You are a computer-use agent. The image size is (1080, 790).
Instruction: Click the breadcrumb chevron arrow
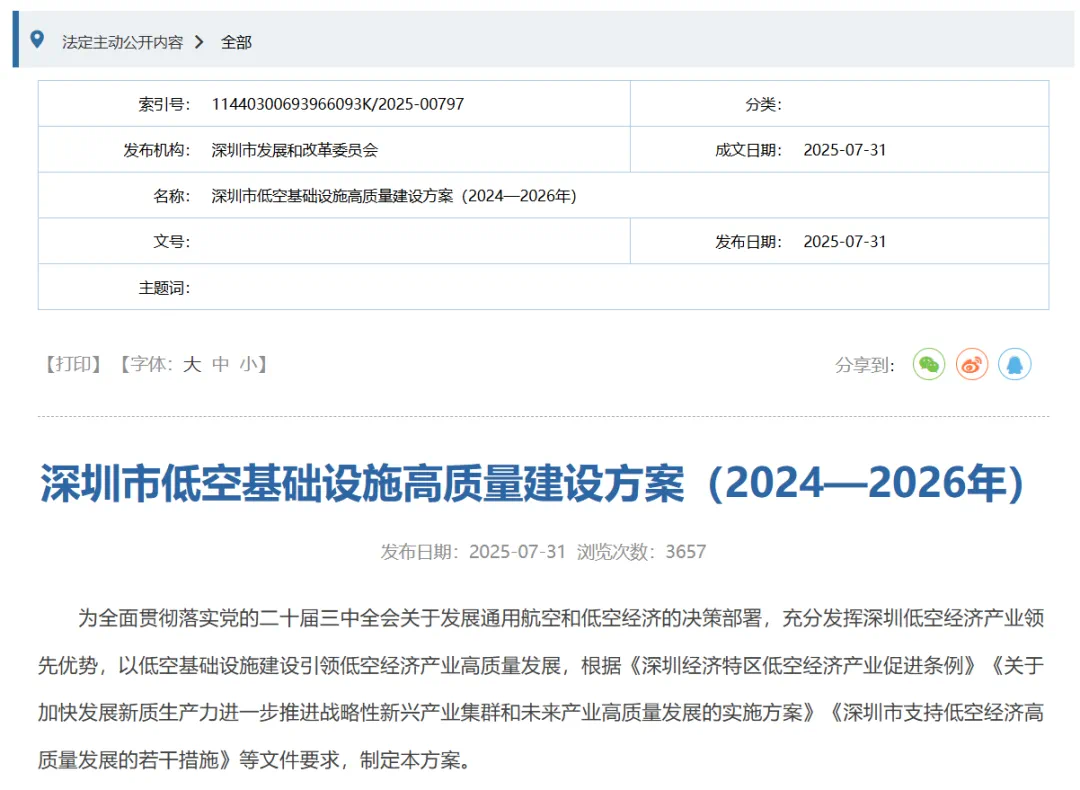(199, 41)
